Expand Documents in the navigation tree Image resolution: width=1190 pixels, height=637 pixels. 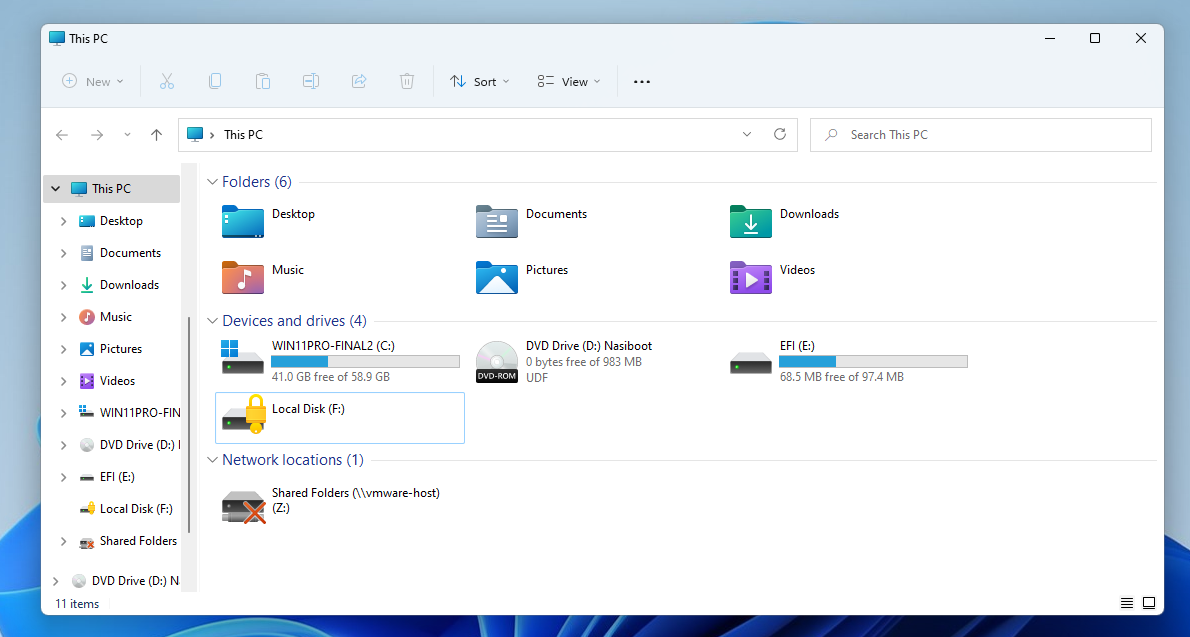click(x=64, y=253)
